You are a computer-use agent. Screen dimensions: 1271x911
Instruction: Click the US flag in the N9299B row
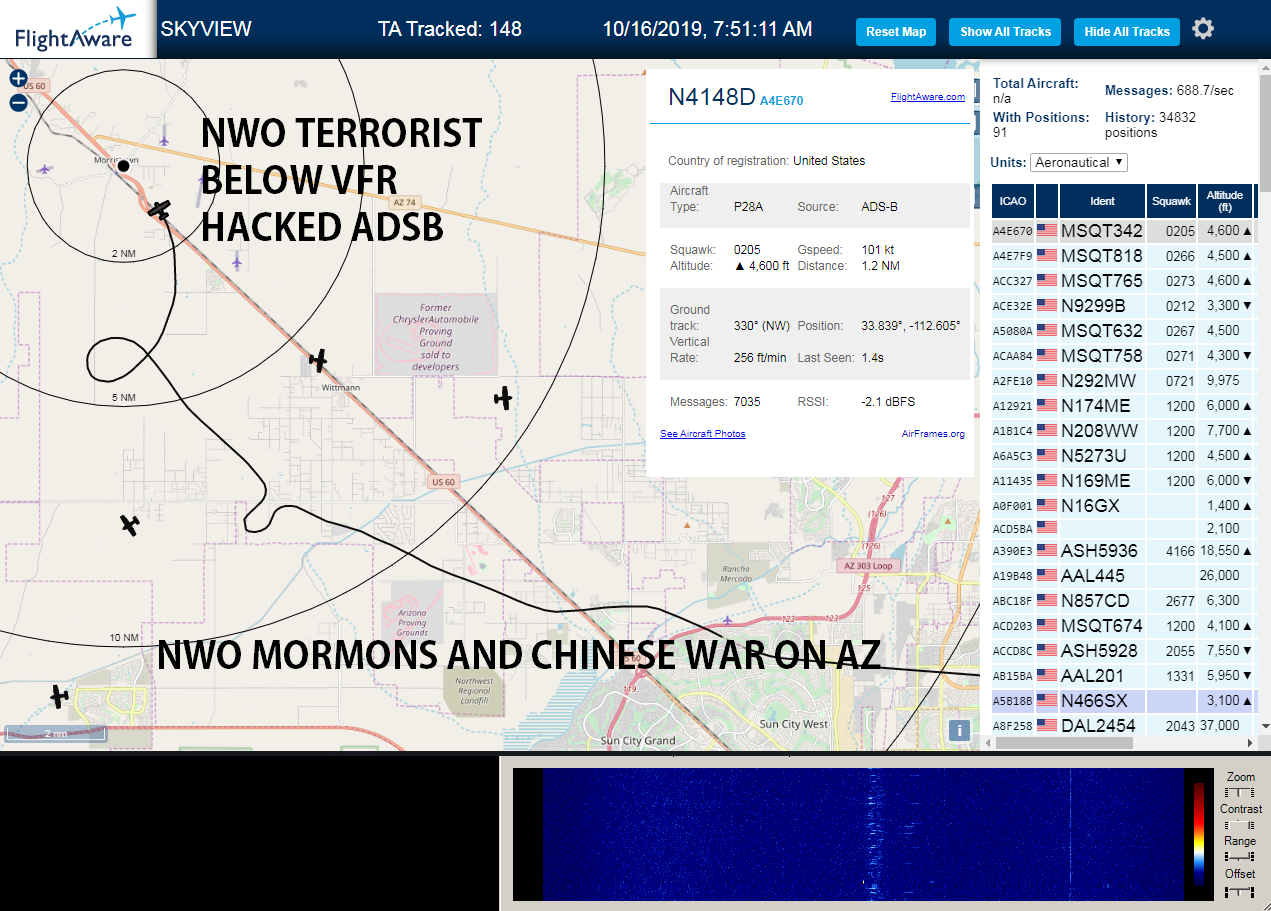tap(1047, 306)
